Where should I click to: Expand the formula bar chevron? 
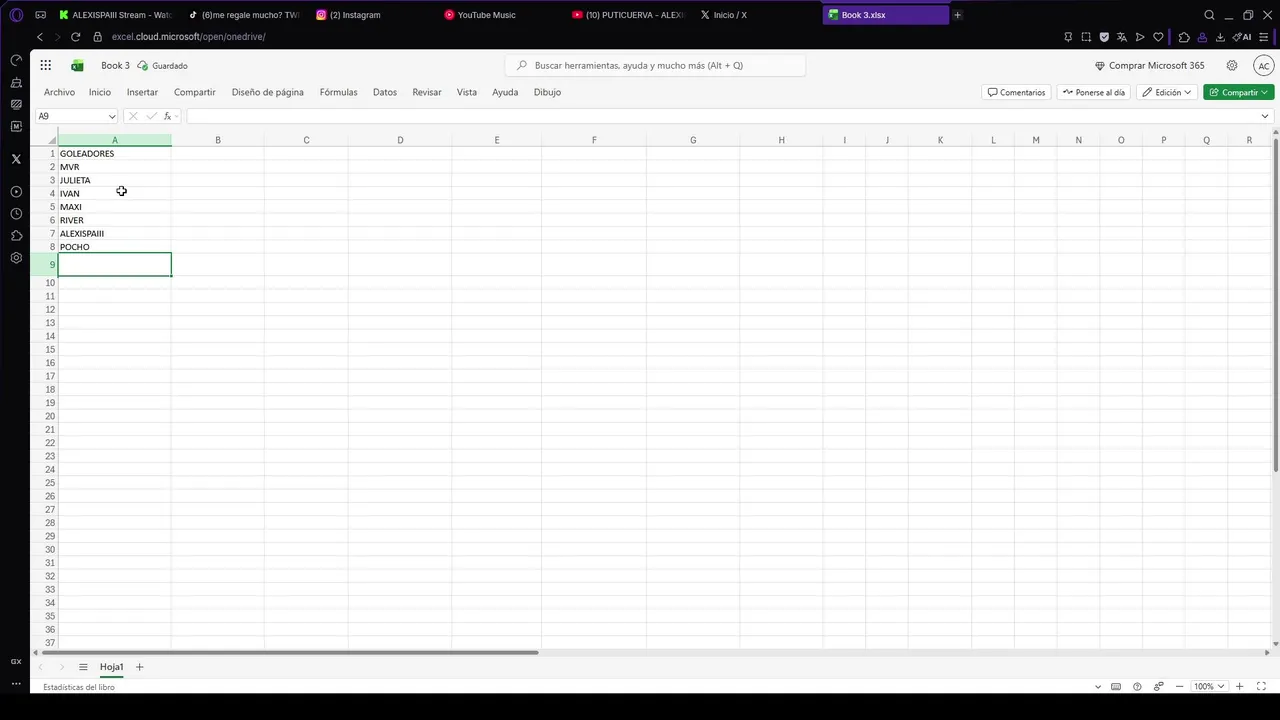[1265, 116]
